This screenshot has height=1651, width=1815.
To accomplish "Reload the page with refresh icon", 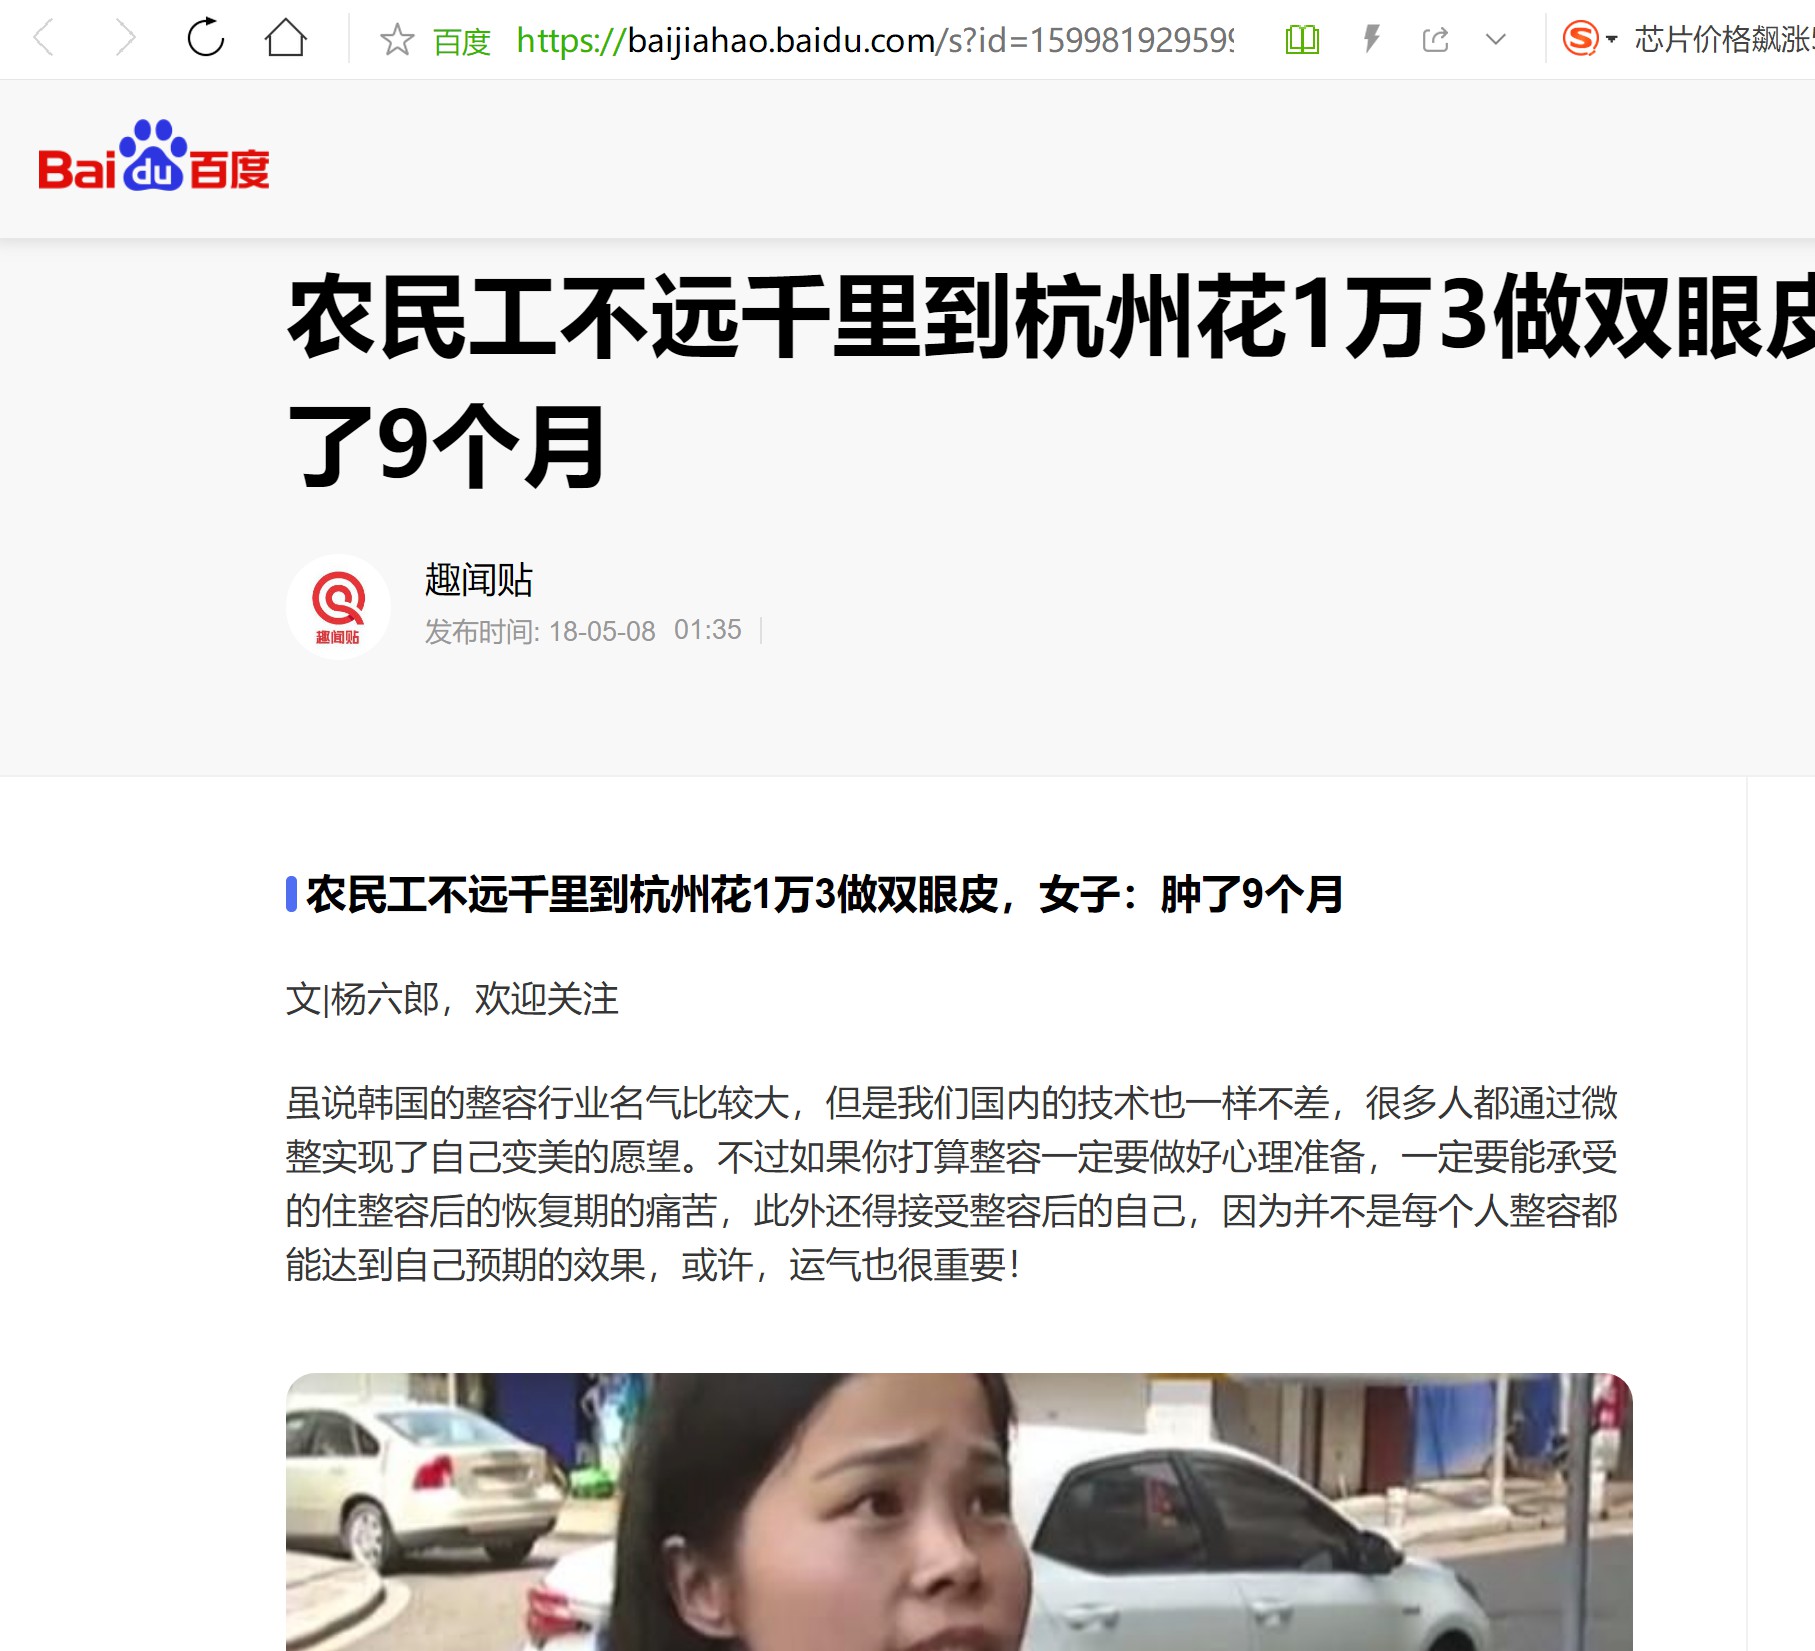I will 206,38.
